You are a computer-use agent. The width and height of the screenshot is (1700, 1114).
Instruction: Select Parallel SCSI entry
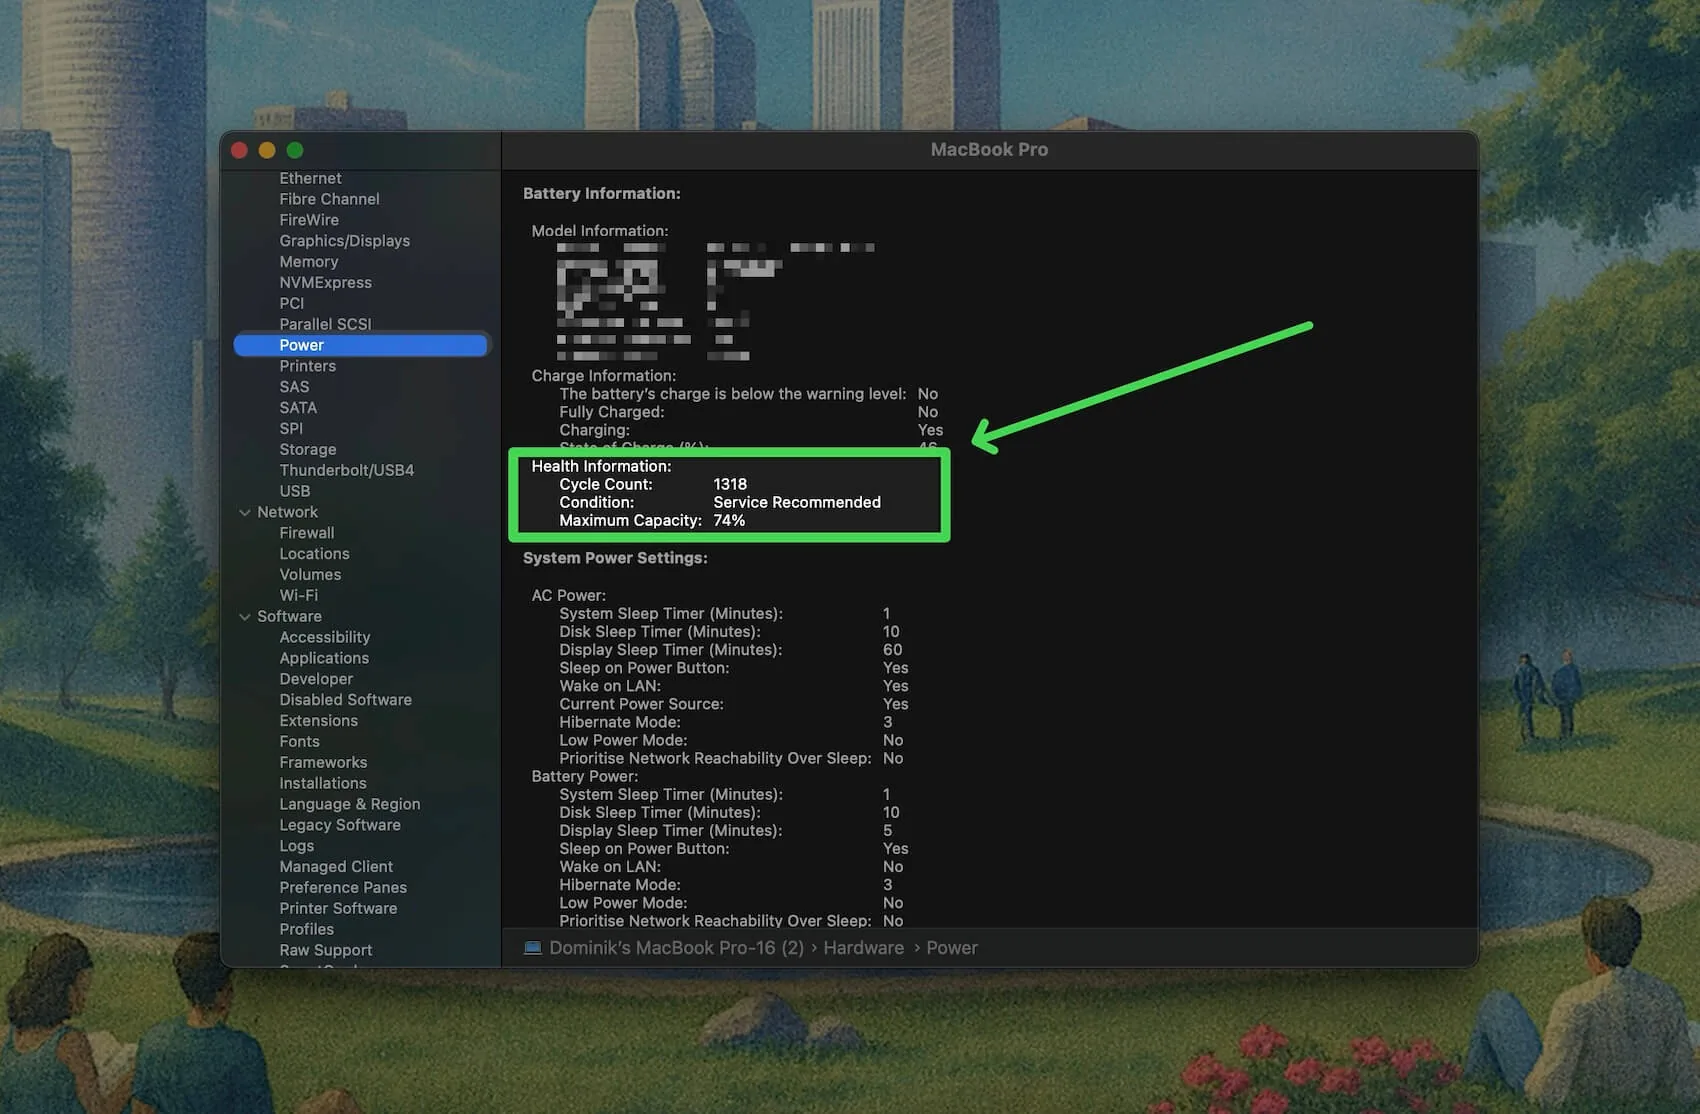point(325,324)
